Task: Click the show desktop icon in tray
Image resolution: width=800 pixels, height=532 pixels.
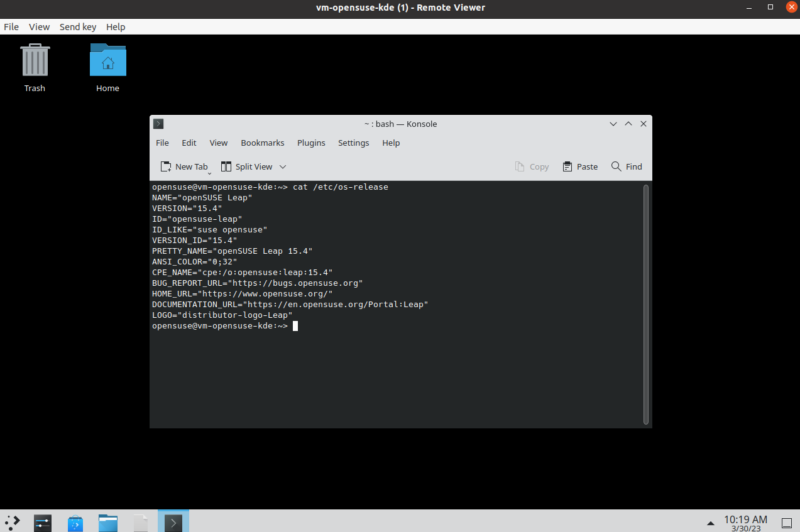Action: point(787,523)
